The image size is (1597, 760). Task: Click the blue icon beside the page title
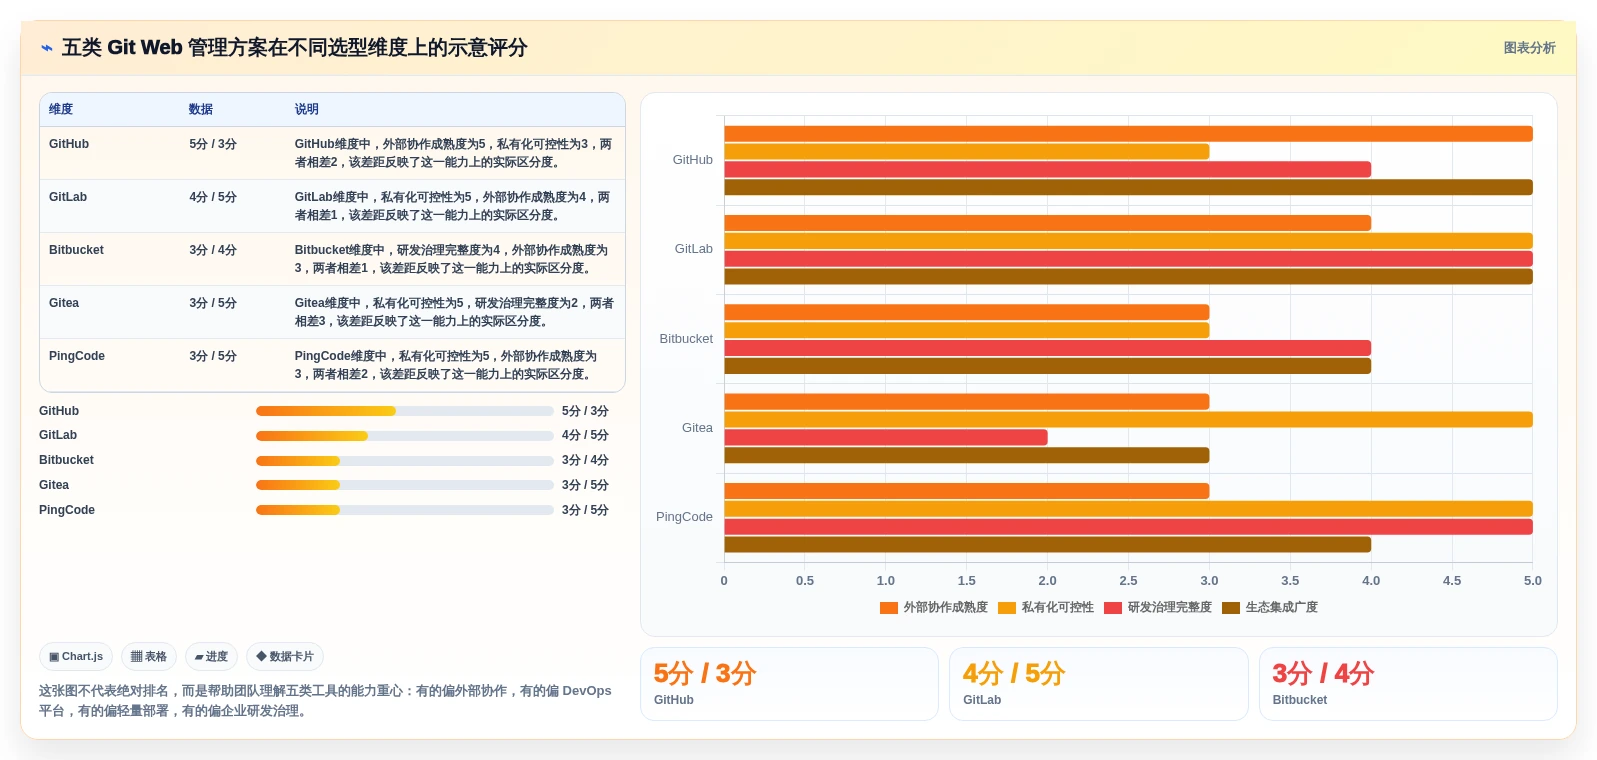click(x=46, y=48)
